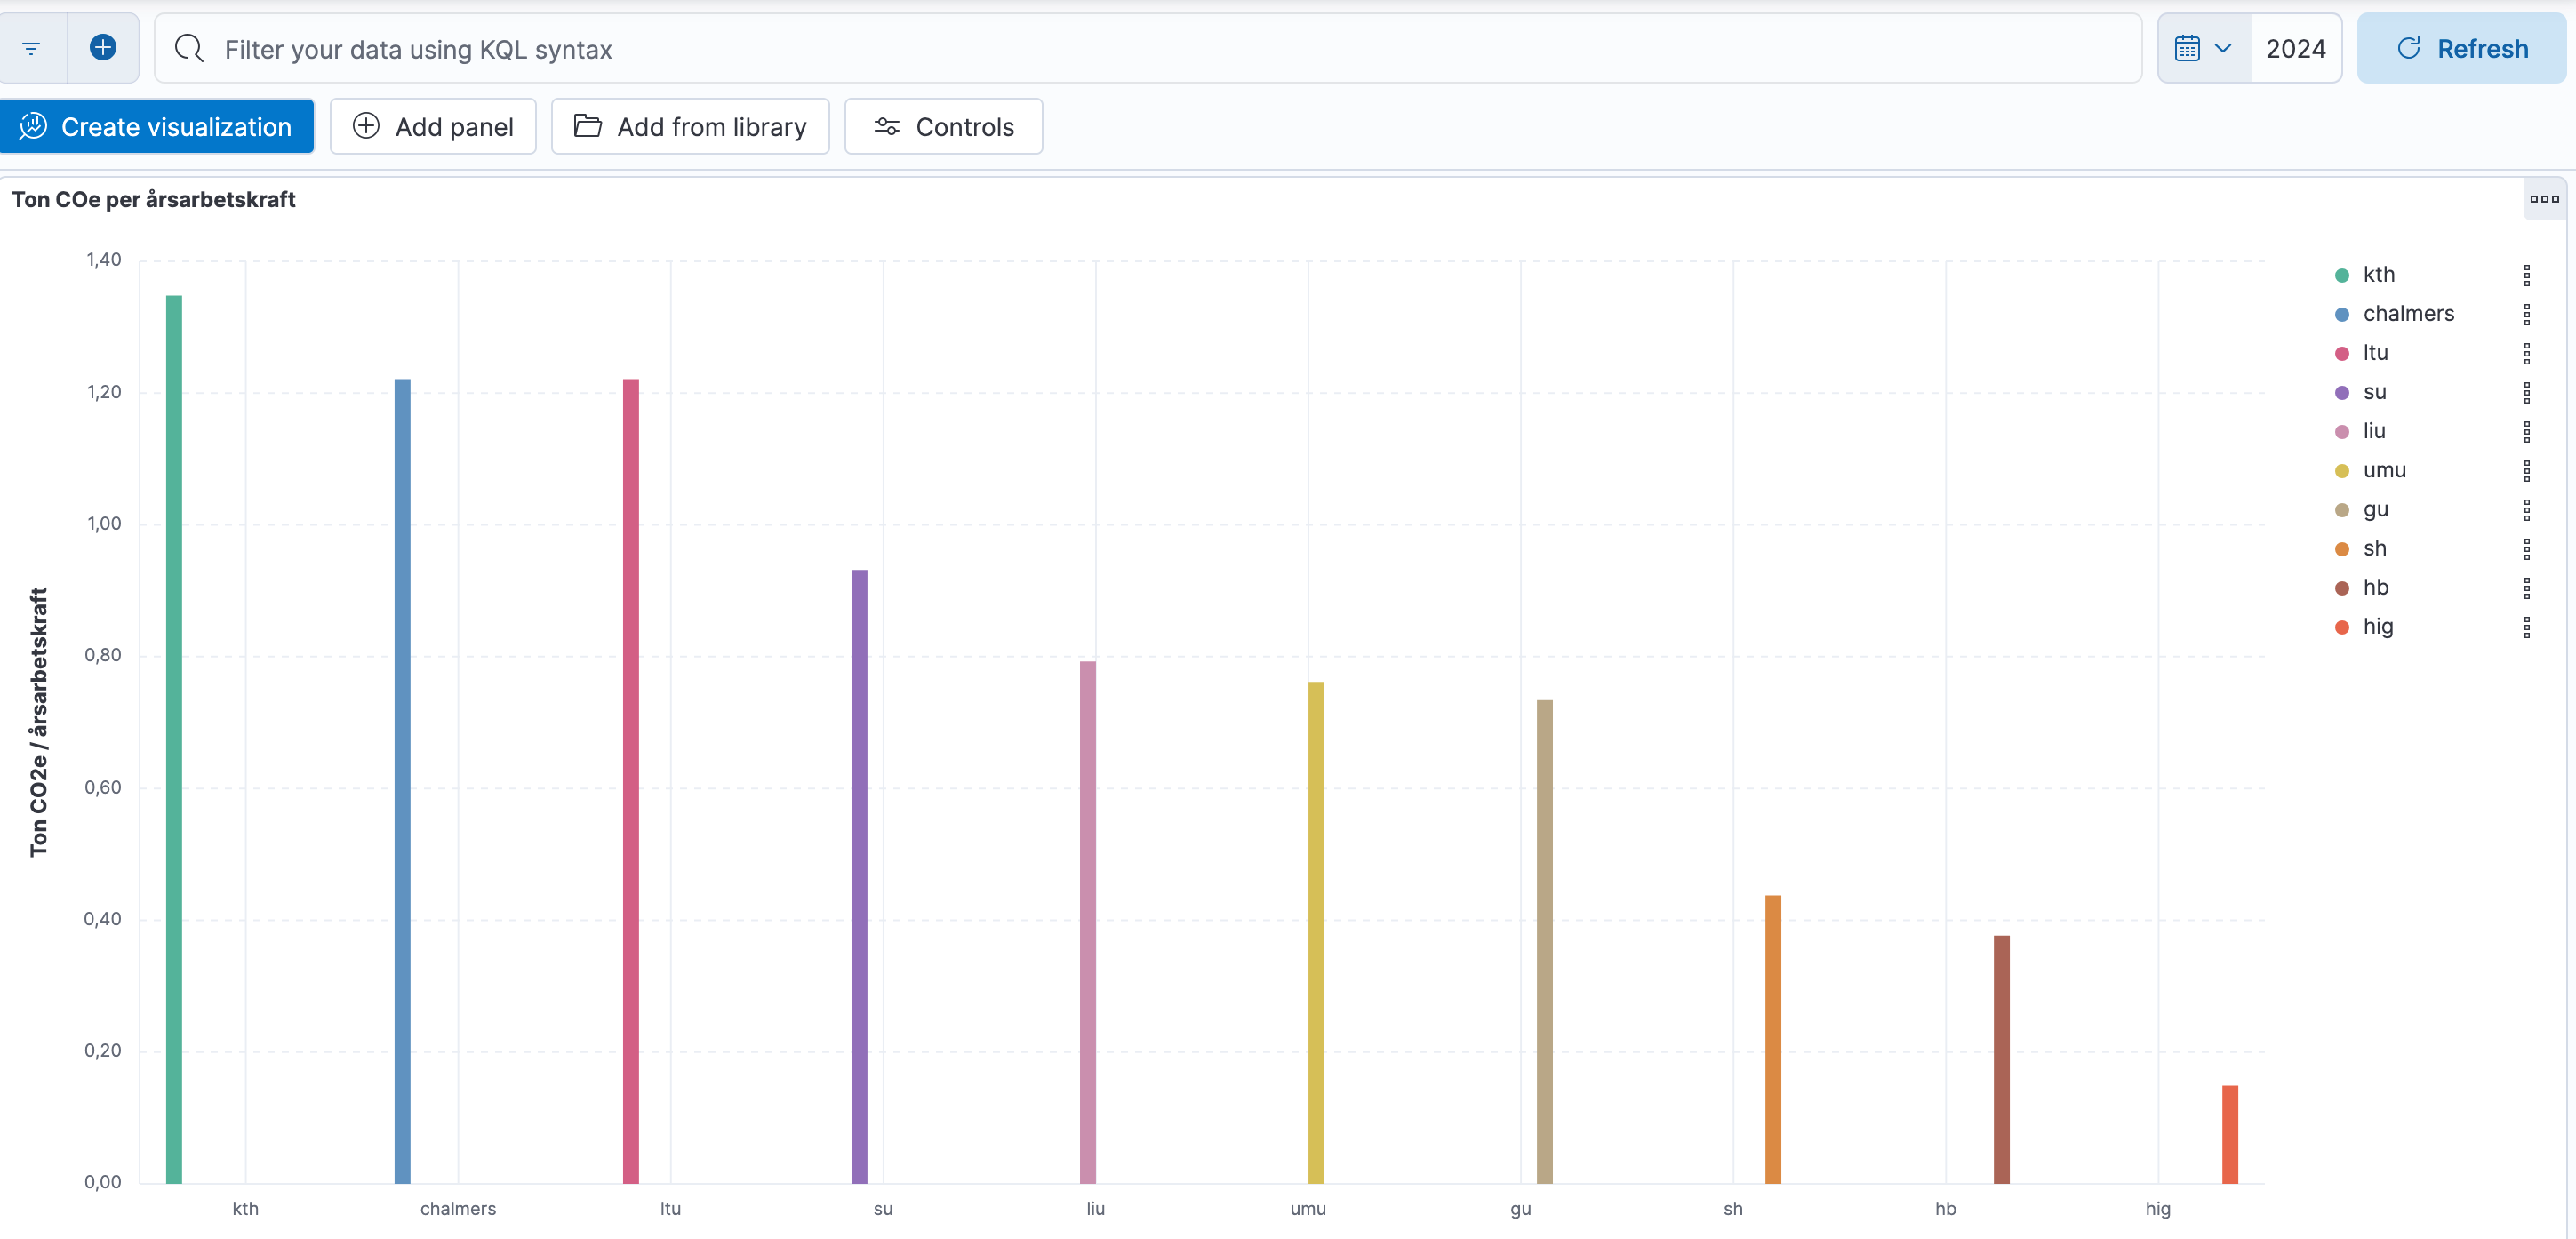The image size is (2576, 1239).
Task: Open legend actions for umu
Action: click(2527, 471)
